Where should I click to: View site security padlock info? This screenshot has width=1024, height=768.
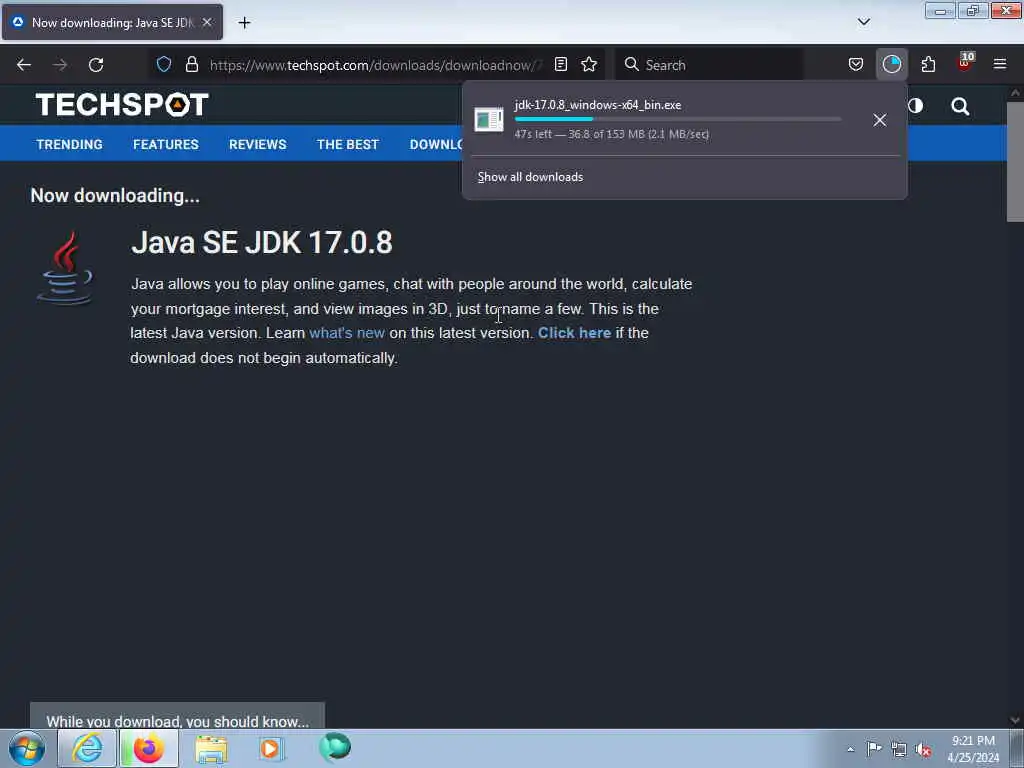[x=191, y=64]
